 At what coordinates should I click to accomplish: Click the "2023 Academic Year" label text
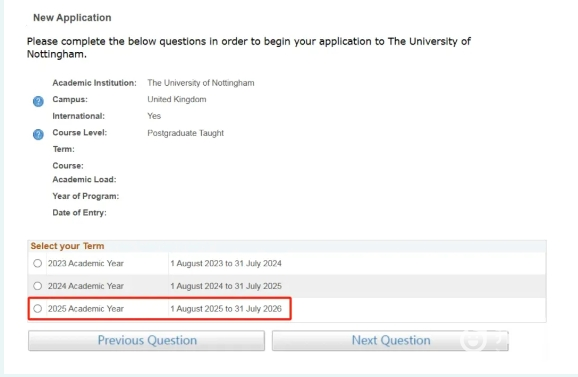pos(86,263)
